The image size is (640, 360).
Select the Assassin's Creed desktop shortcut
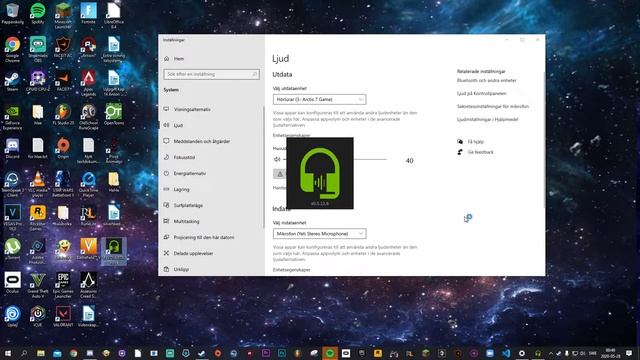88,285
